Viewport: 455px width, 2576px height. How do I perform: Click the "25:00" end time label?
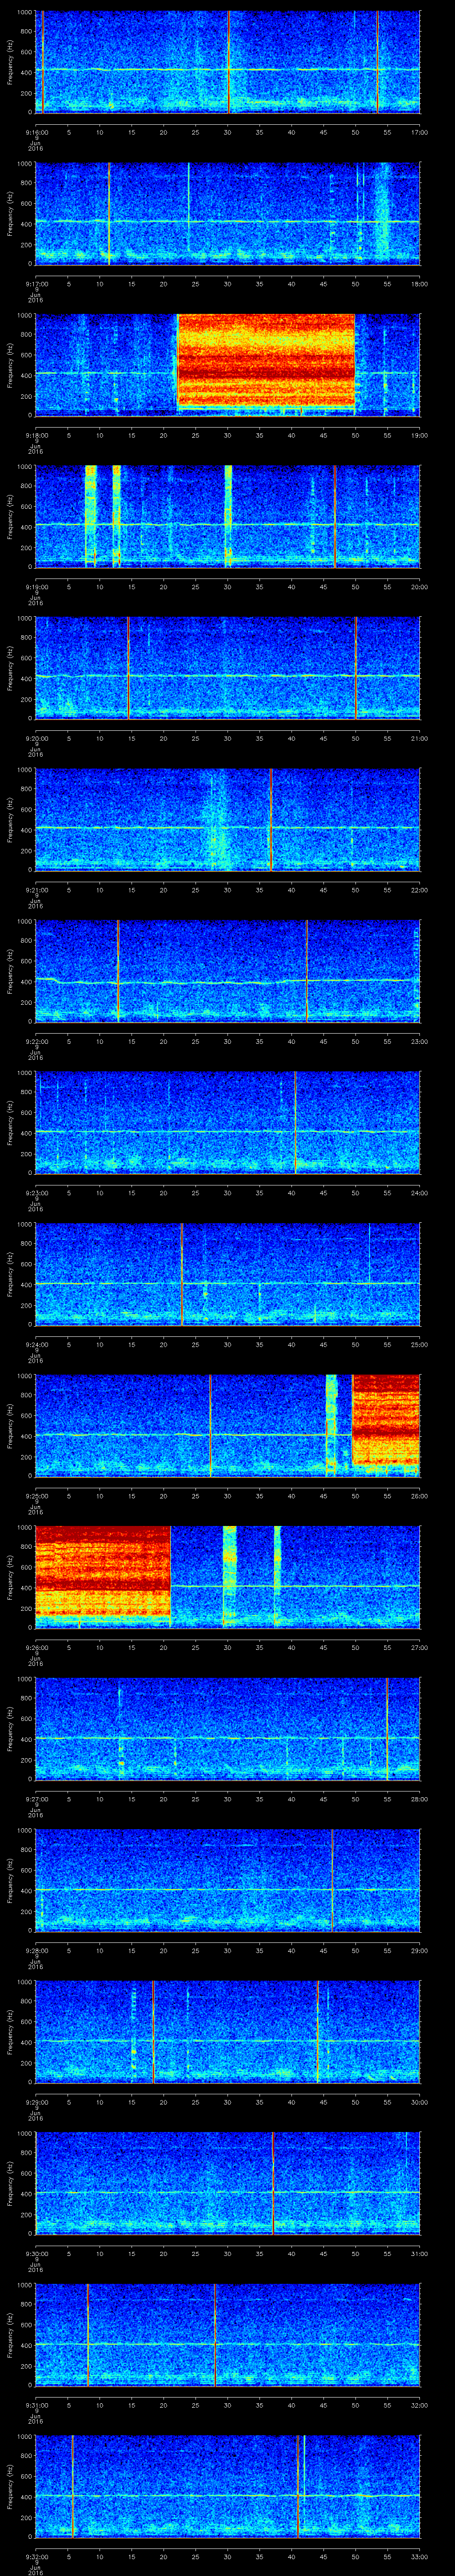pyautogui.click(x=419, y=1344)
